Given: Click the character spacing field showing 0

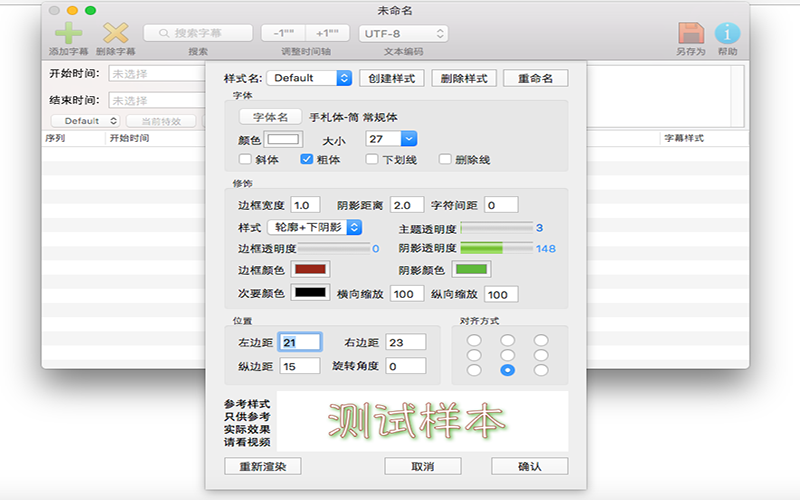Looking at the screenshot, I should (x=501, y=205).
